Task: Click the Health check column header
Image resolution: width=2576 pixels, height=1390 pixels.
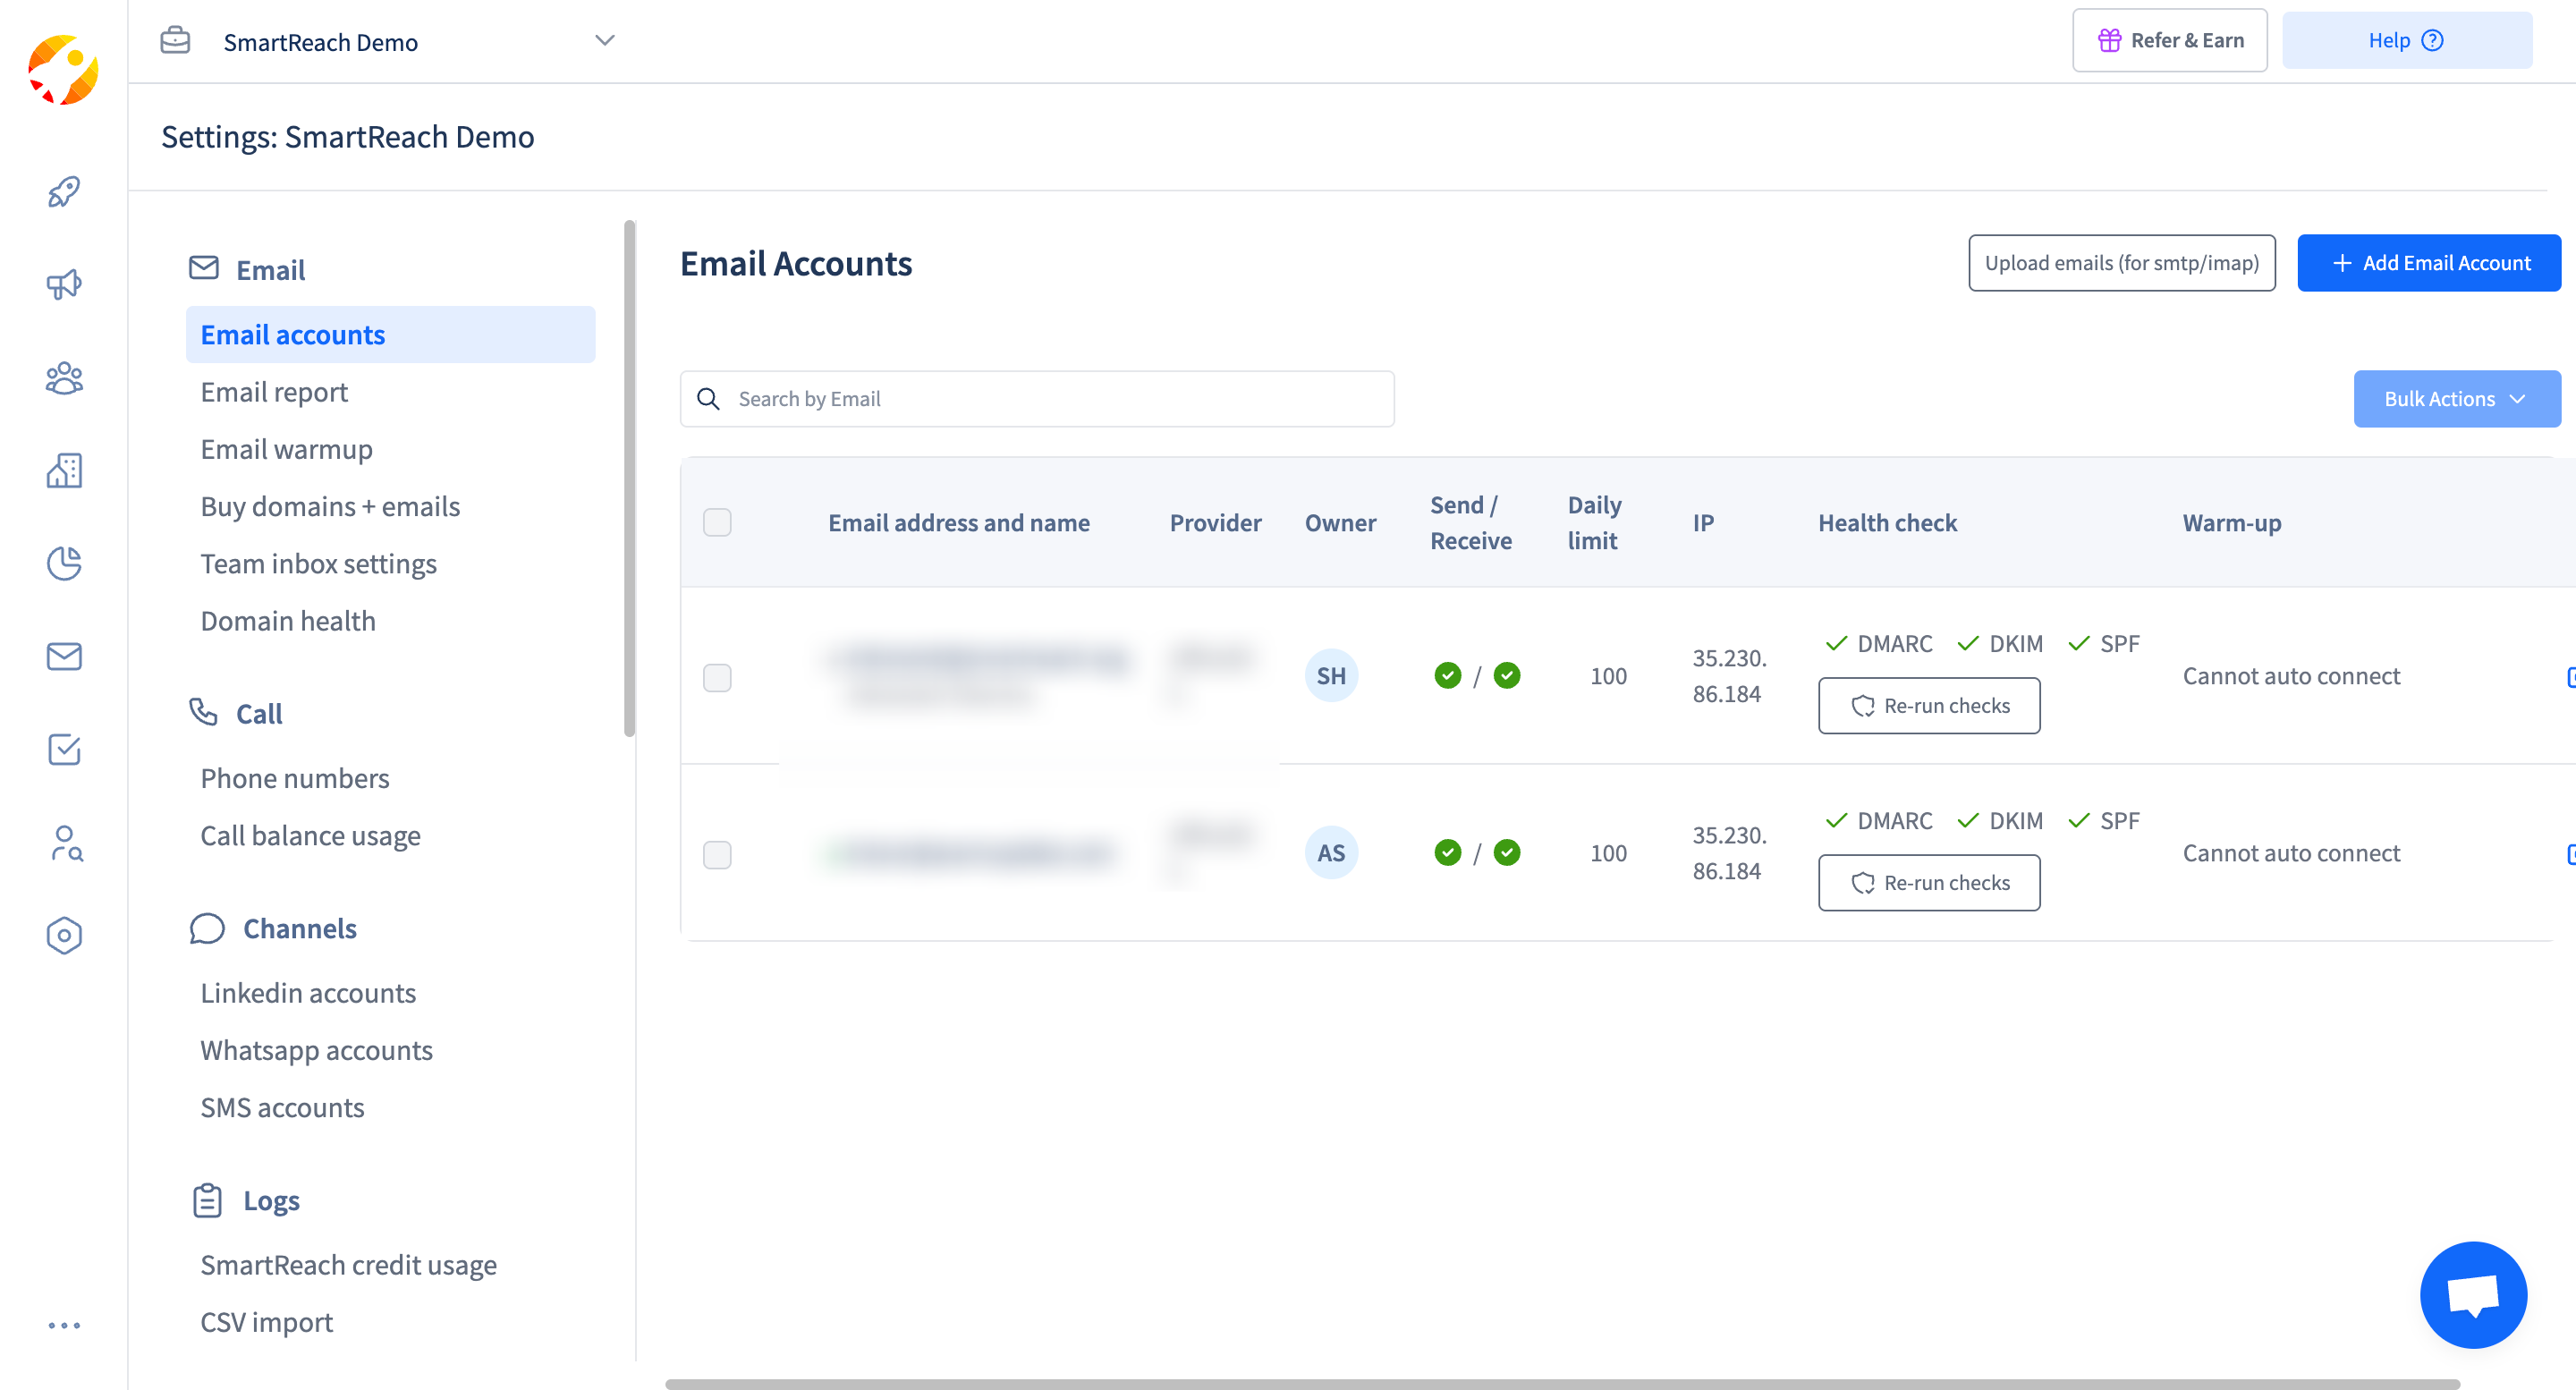Action: (x=1887, y=523)
